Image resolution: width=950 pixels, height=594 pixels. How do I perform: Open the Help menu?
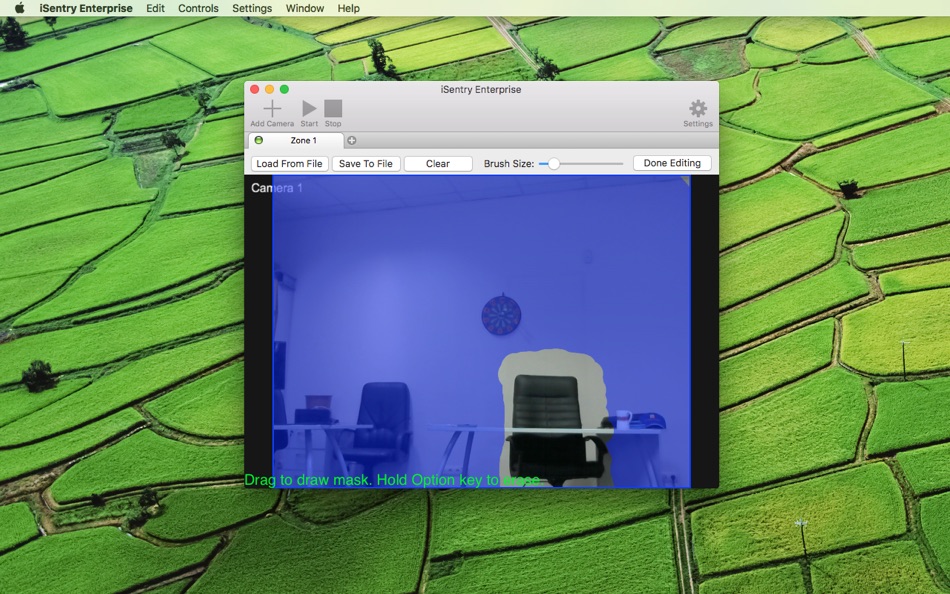pyautogui.click(x=348, y=8)
